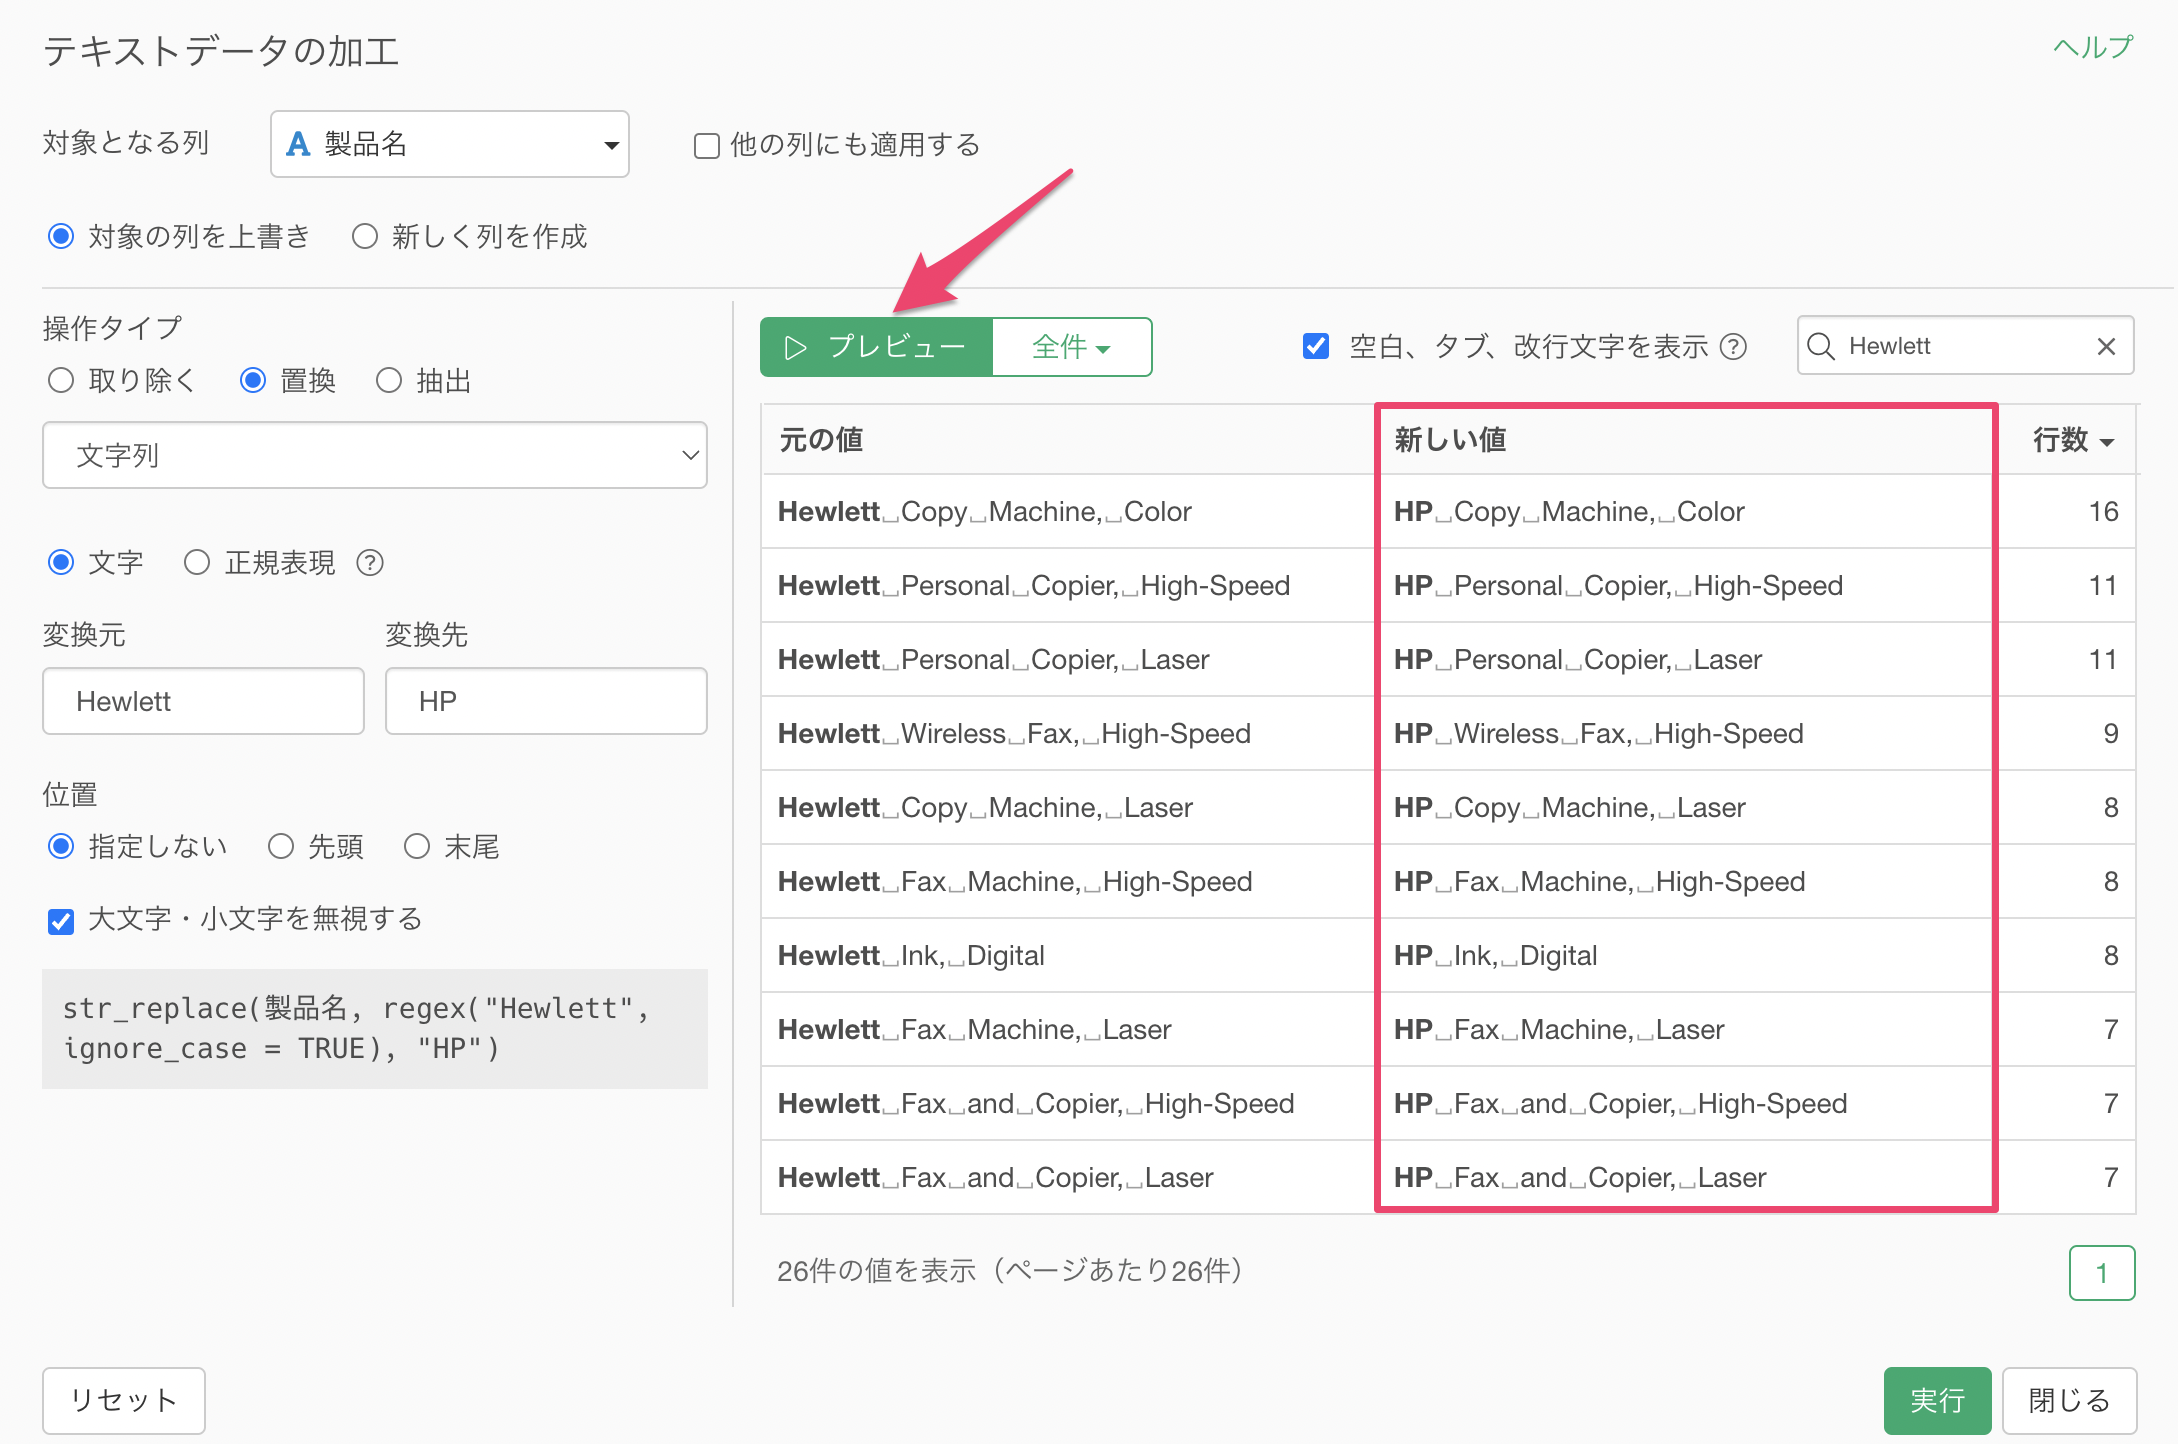Click the プレビュー button
Image resolution: width=2178 pixels, height=1444 pixels.
tap(877, 347)
